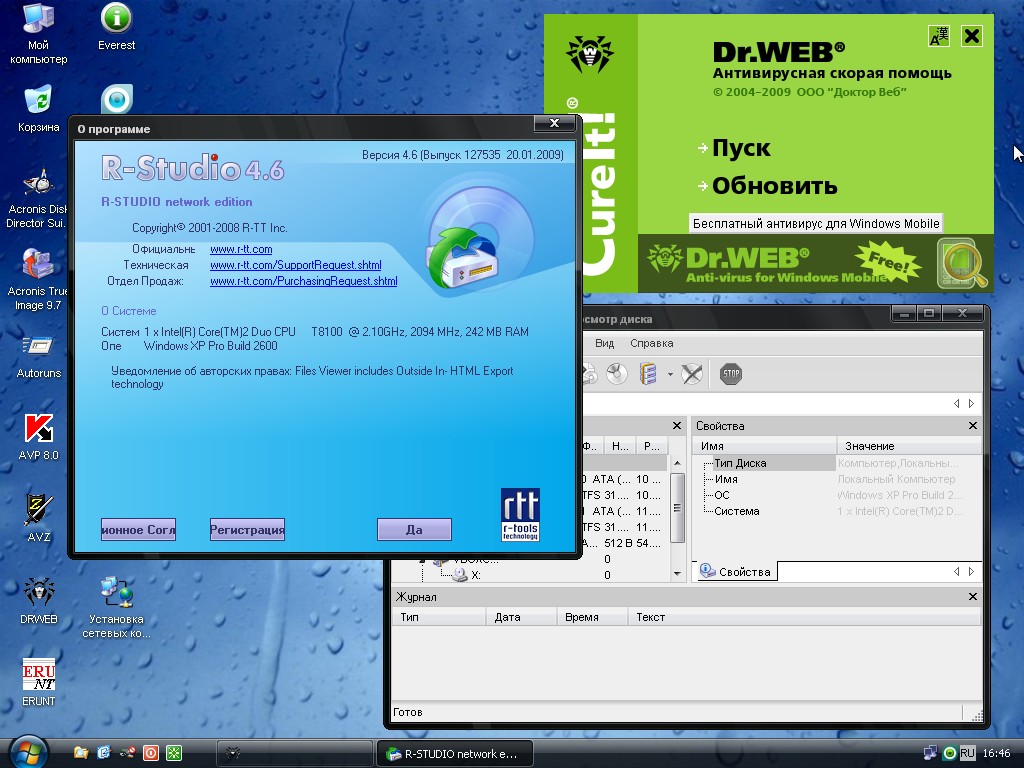Click the license agreement button left of Регистрация
Image resolution: width=1024 pixels, height=768 pixels.
pyautogui.click(x=138, y=530)
